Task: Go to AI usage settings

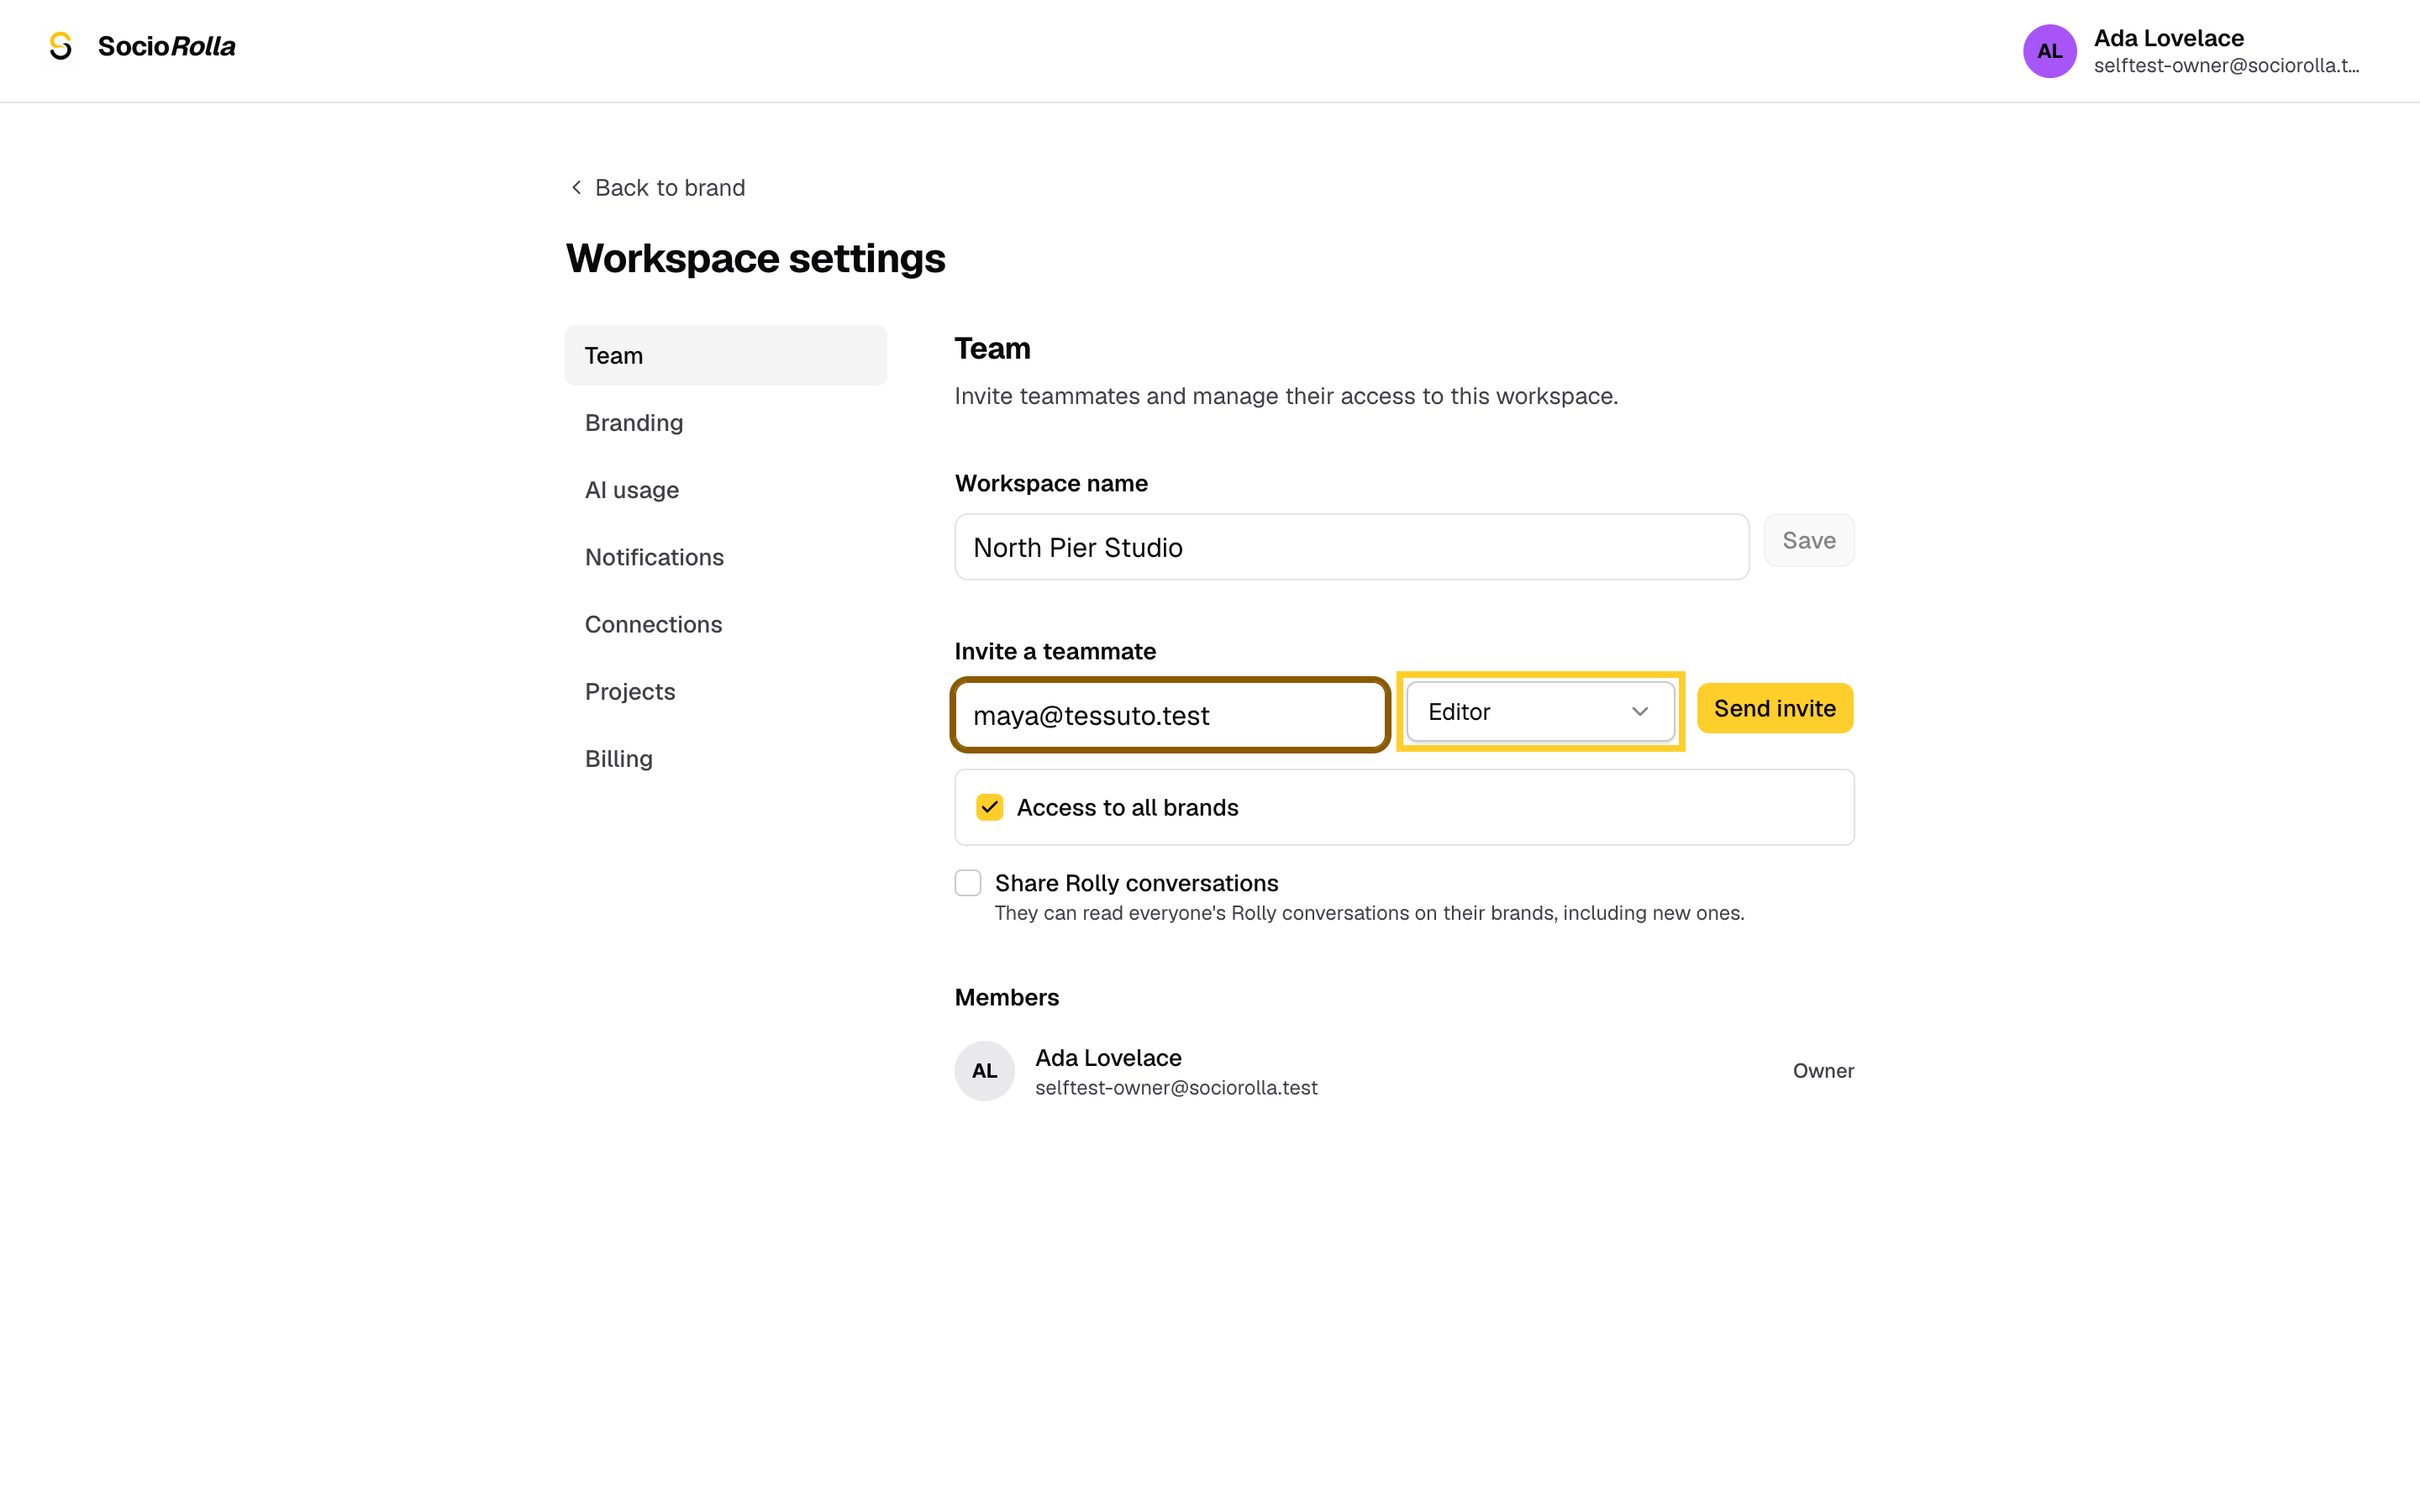Action: tap(725, 490)
